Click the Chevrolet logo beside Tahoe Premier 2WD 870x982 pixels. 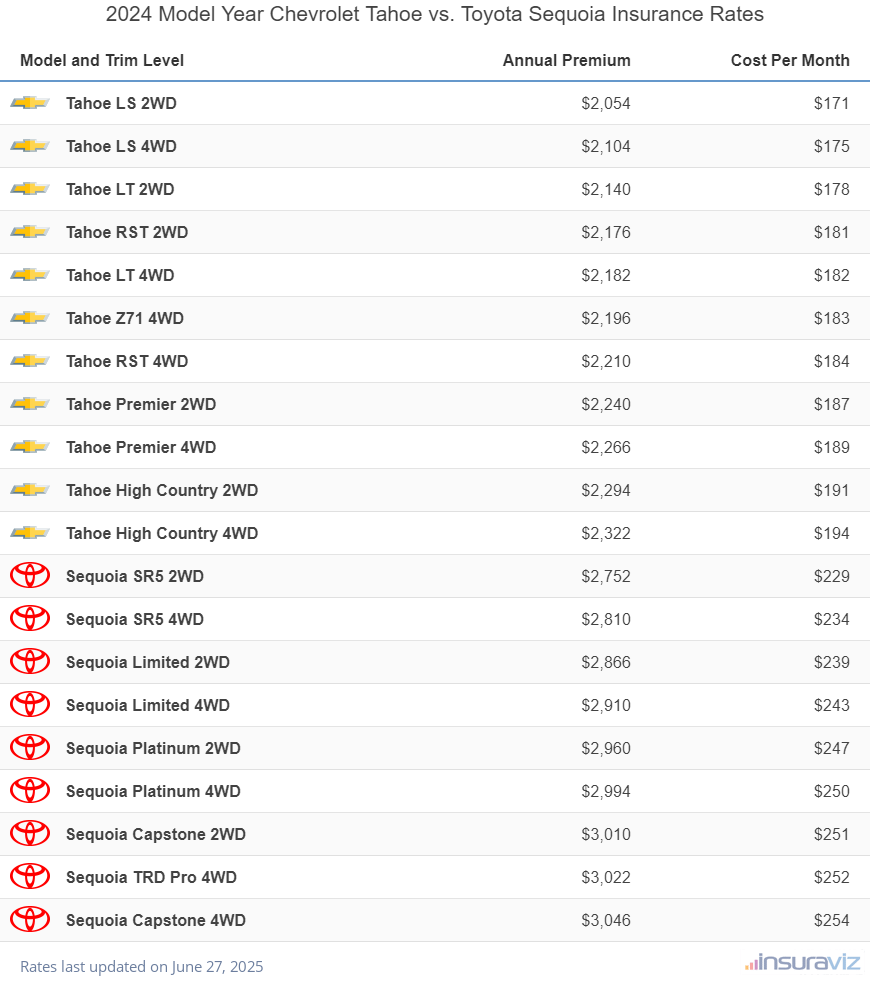click(x=30, y=404)
